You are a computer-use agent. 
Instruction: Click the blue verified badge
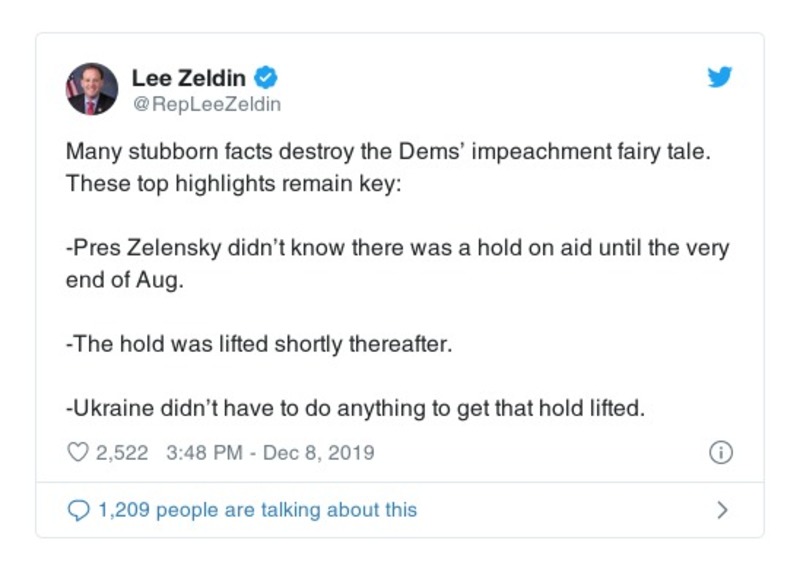click(267, 77)
